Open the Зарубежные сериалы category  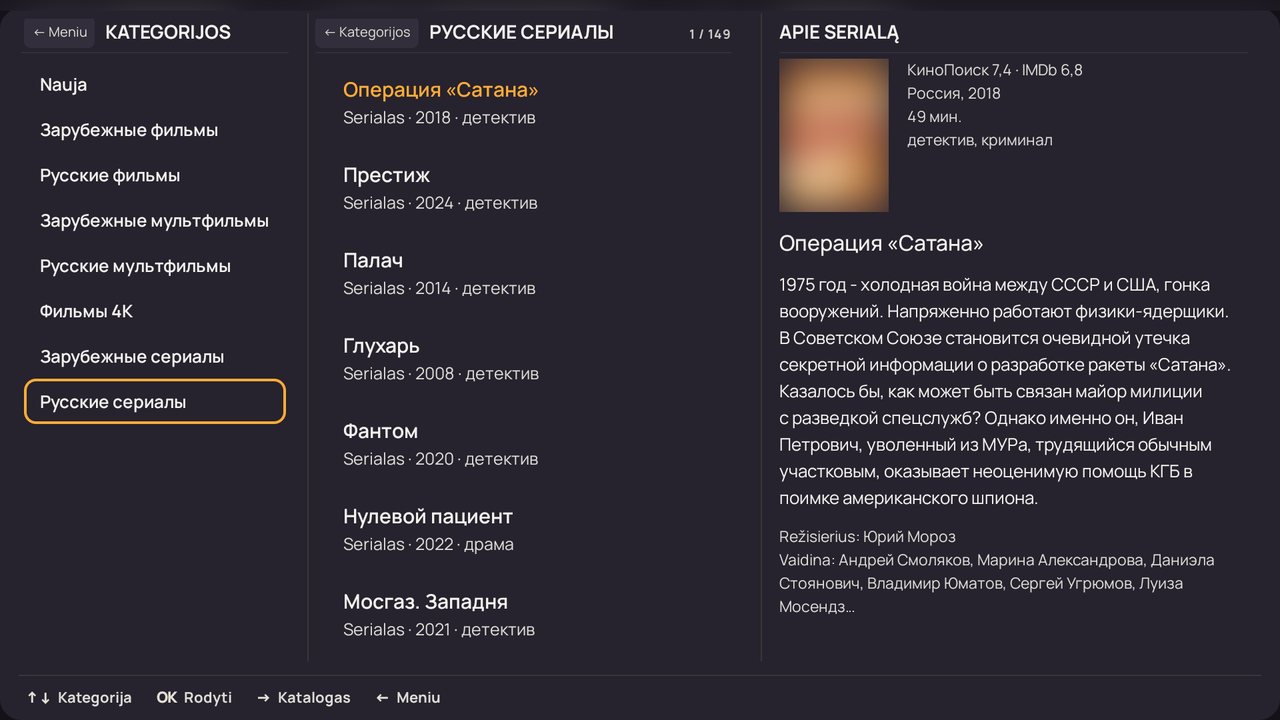click(155, 357)
